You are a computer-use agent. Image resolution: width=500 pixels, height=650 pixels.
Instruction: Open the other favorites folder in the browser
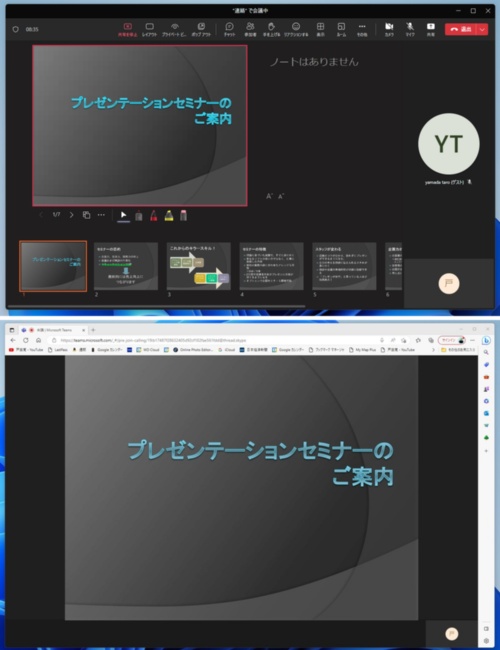pos(458,350)
